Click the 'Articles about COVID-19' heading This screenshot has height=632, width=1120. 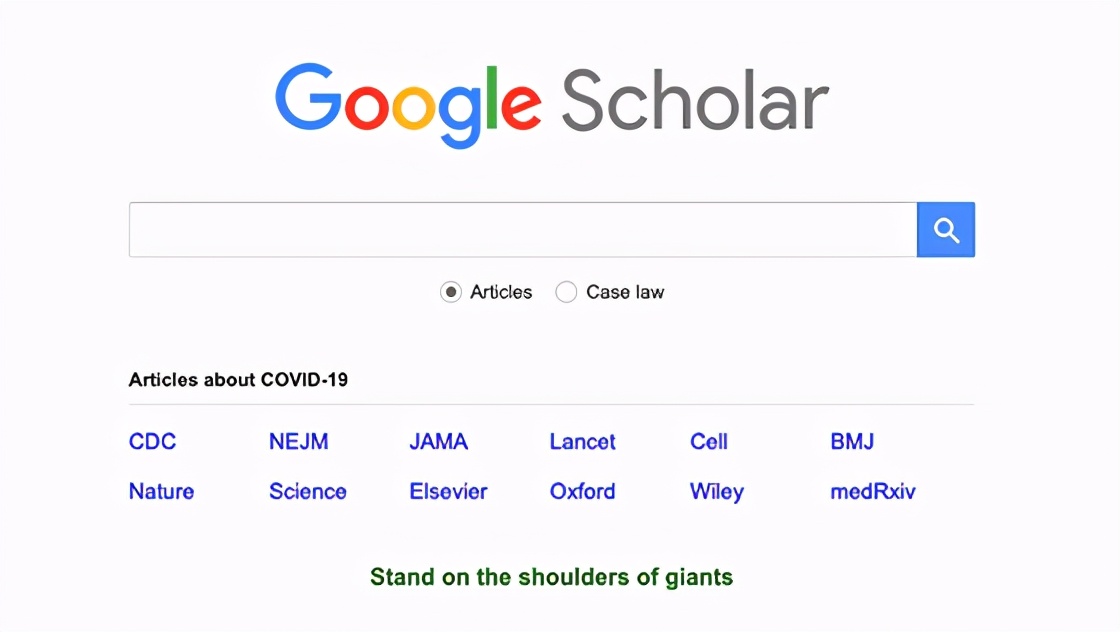click(238, 380)
